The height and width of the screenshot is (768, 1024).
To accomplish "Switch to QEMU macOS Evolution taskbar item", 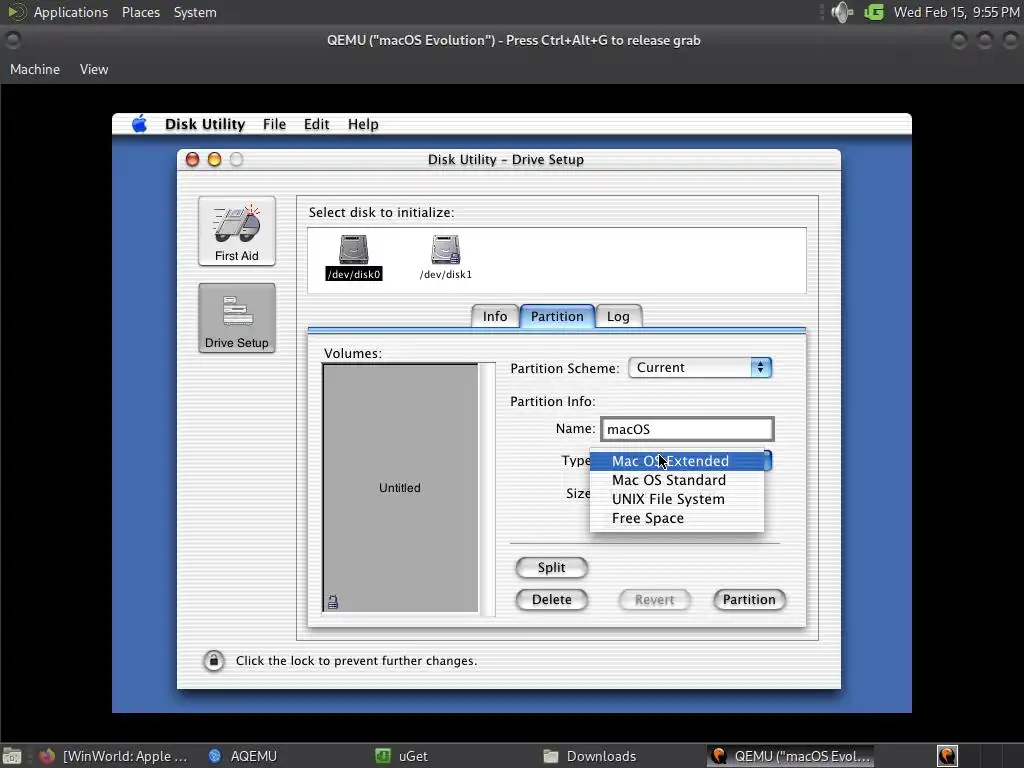I will (x=792, y=756).
